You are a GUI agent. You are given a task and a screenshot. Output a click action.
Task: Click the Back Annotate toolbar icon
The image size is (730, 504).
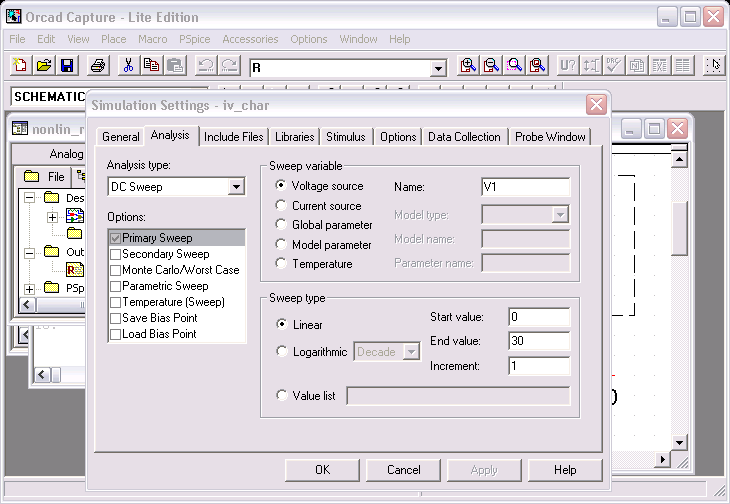[591, 65]
